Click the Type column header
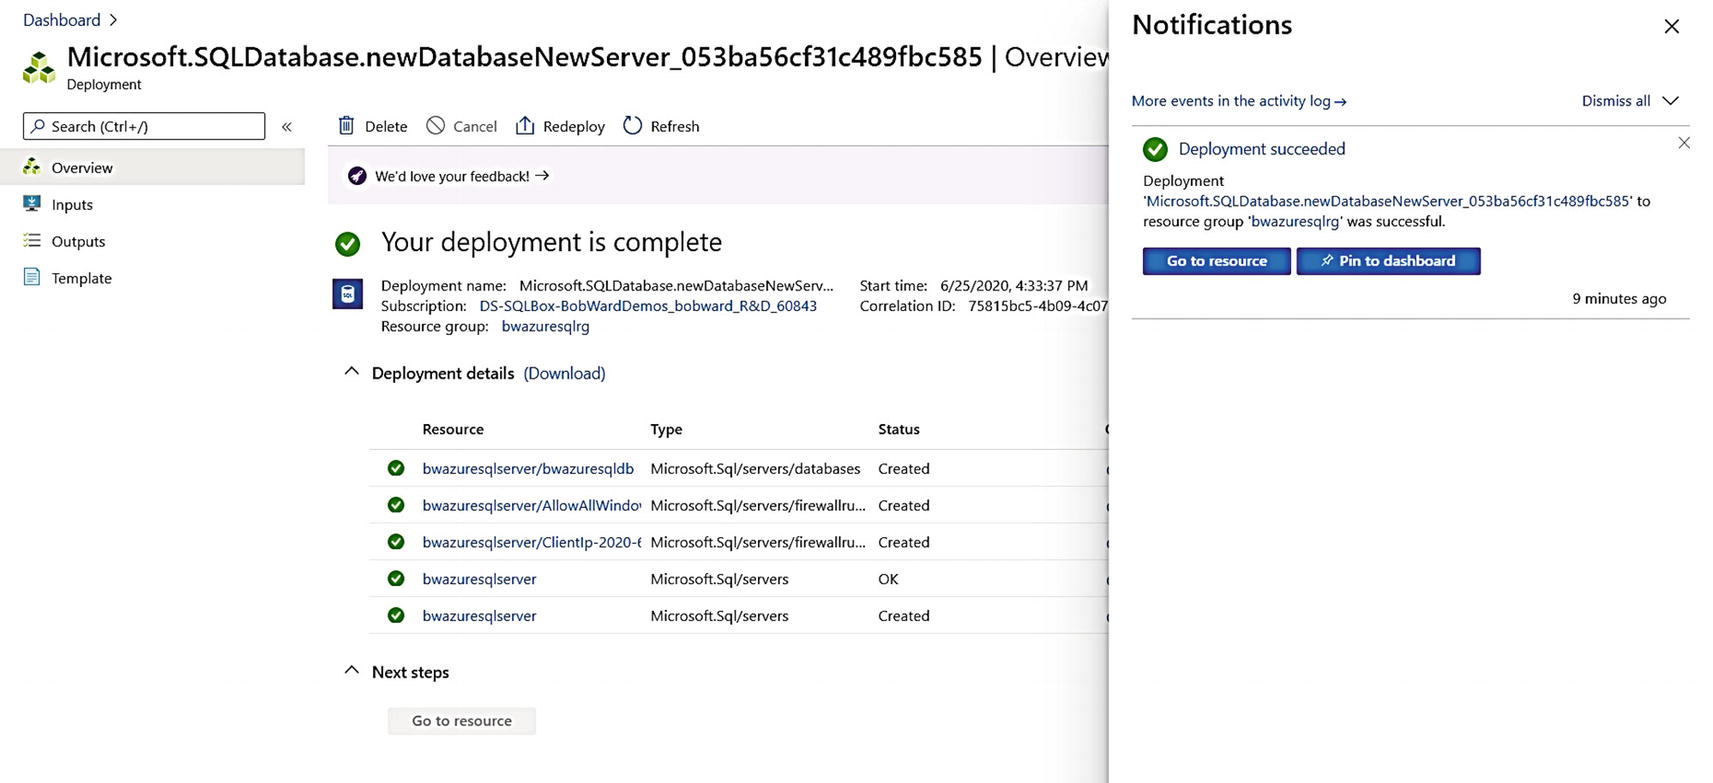The width and height of the screenshot is (1713, 783). pyautogui.click(x=666, y=429)
